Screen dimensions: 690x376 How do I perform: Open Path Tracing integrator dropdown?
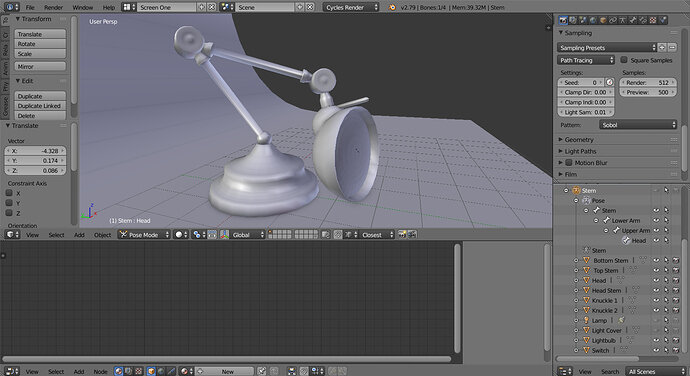click(586, 60)
